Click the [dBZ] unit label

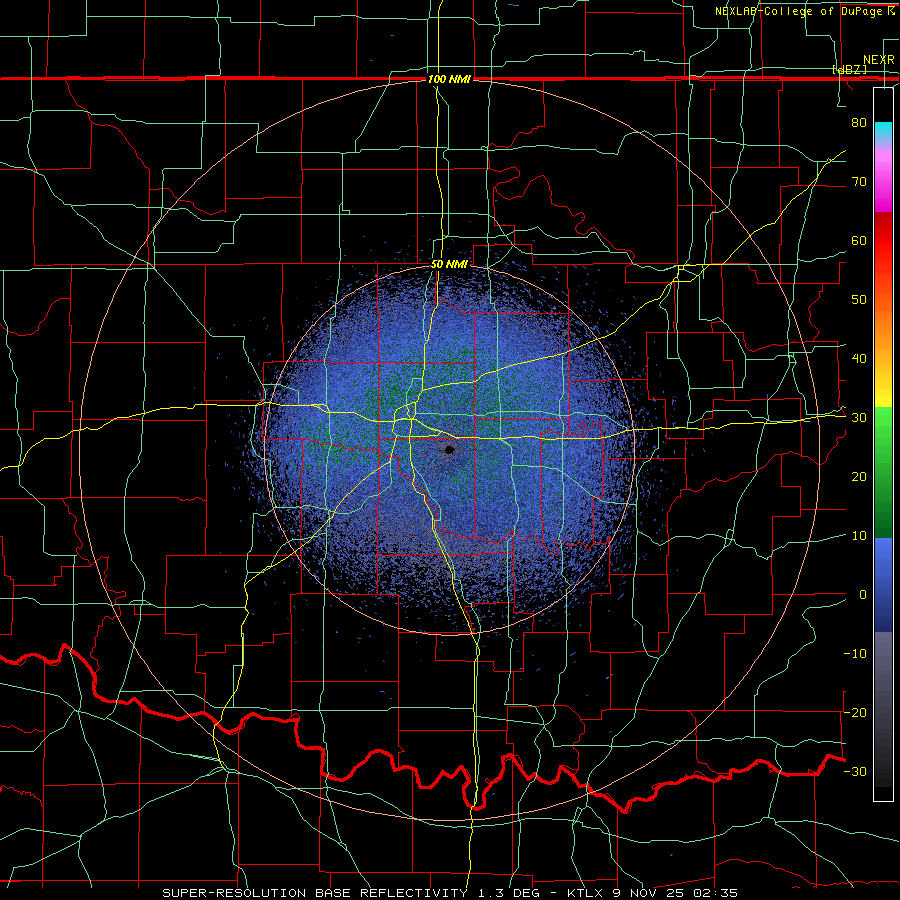(x=849, y=69)
